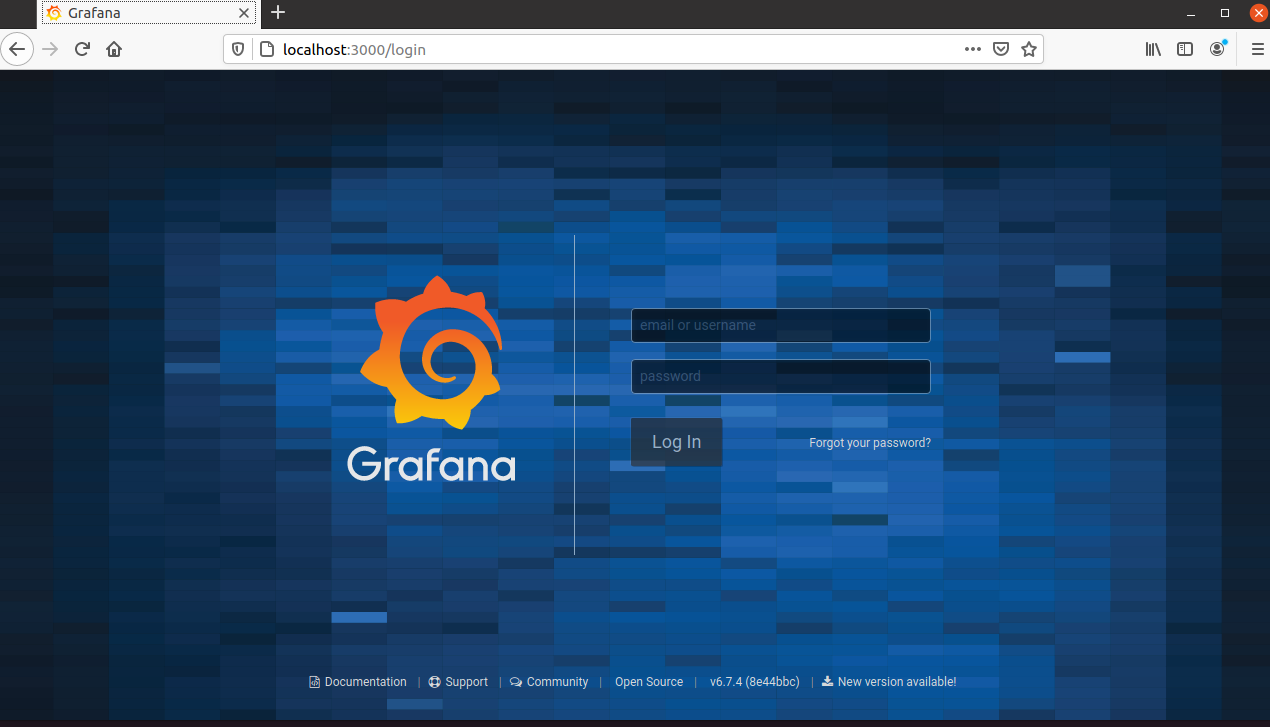
Task: Focus the password input field
Action: click(x=781, y=376)
